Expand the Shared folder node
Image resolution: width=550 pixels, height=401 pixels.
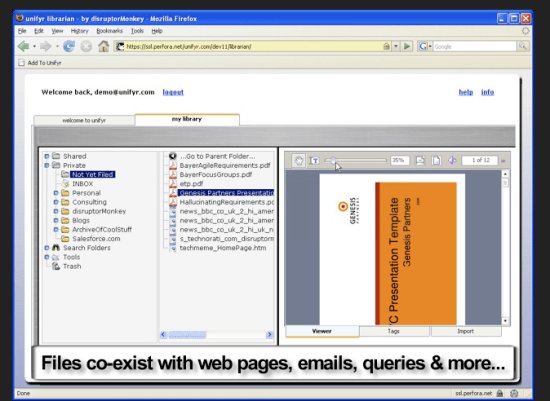click(x=47, y=156)
